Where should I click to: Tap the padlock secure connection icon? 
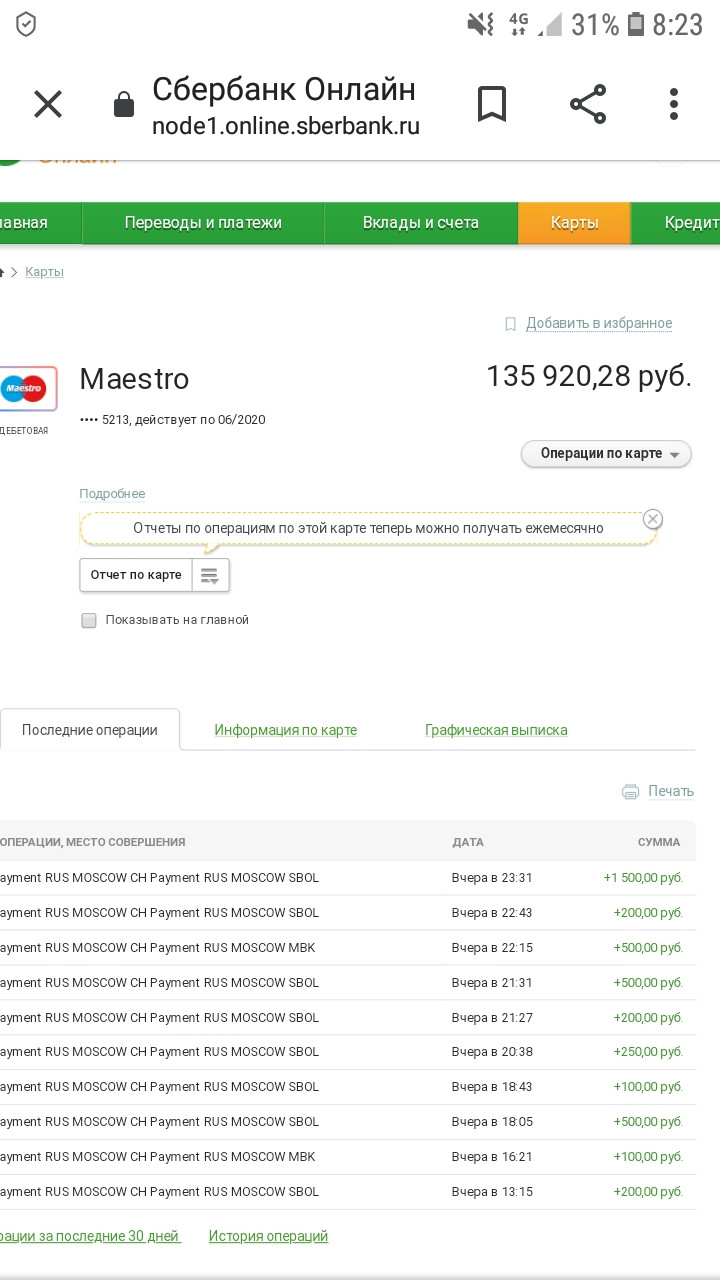[124, 104]
